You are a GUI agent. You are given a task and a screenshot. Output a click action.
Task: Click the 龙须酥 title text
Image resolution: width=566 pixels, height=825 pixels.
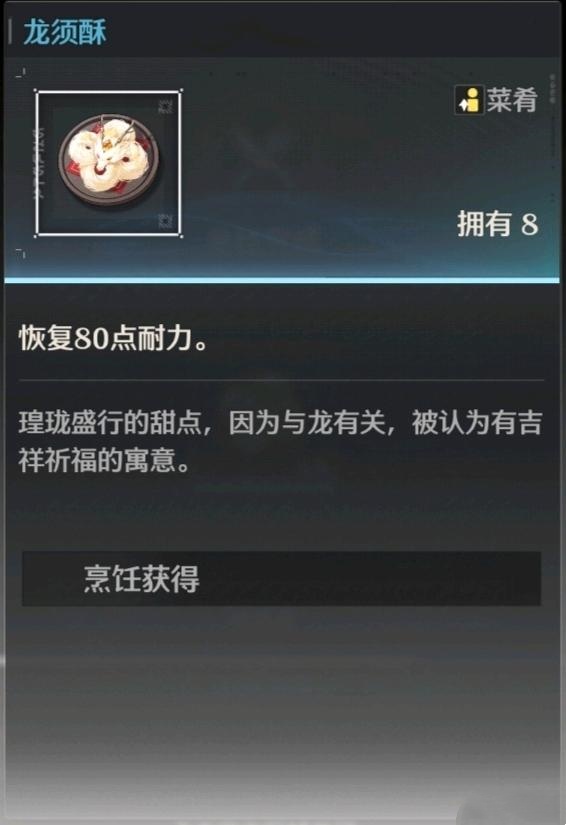coord(65,32)
